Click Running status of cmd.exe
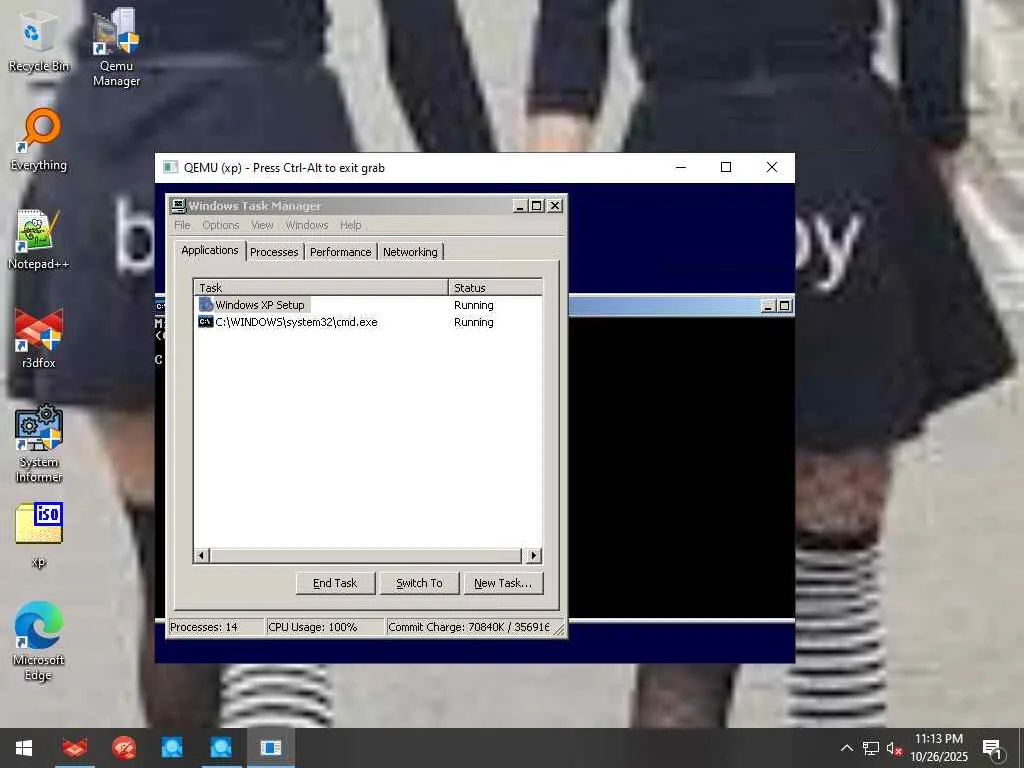1024x768 pixels. [473, 322]
